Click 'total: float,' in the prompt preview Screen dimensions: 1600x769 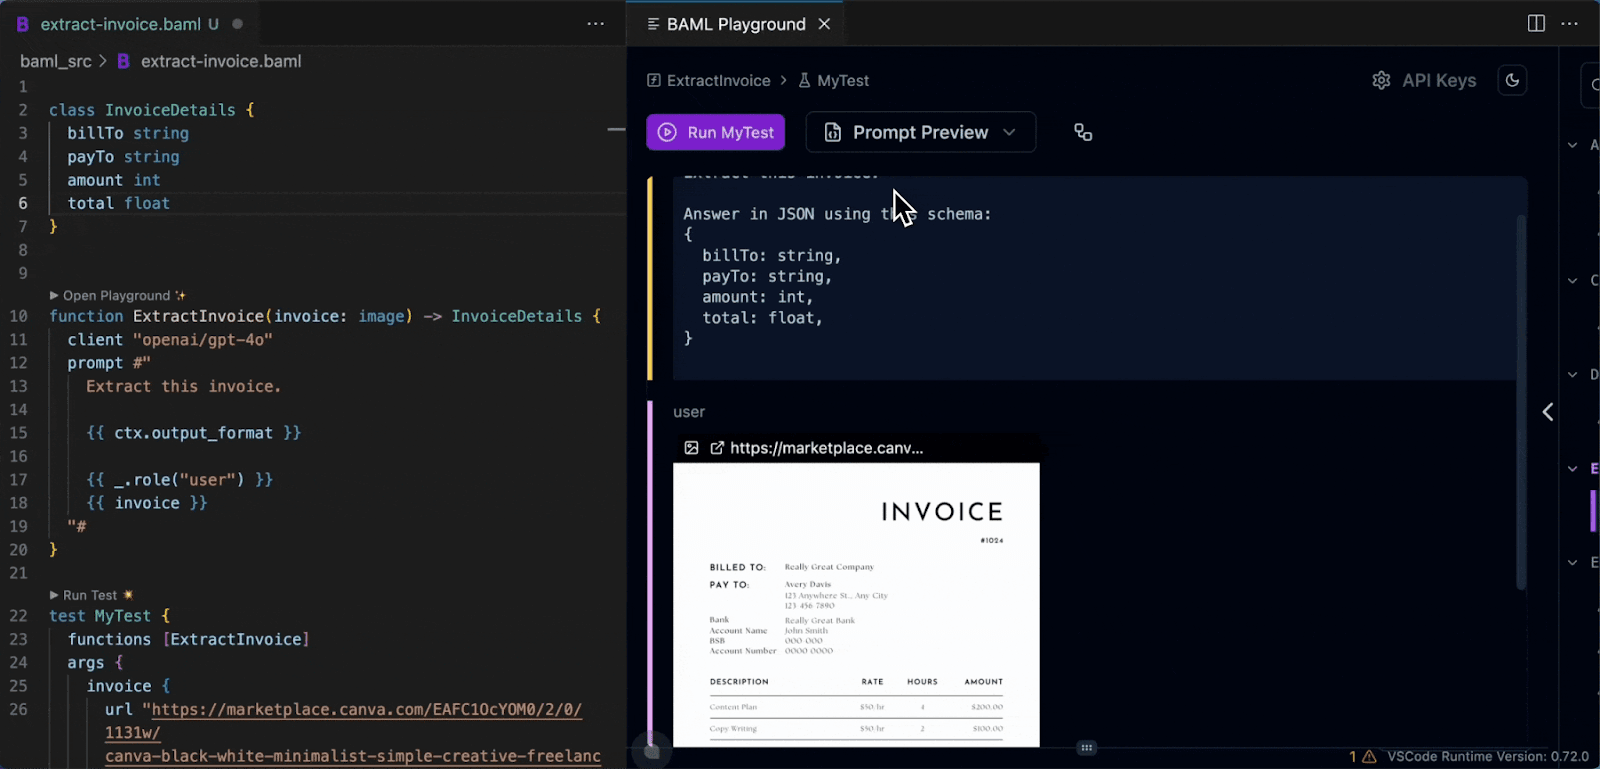pos(762,318)
